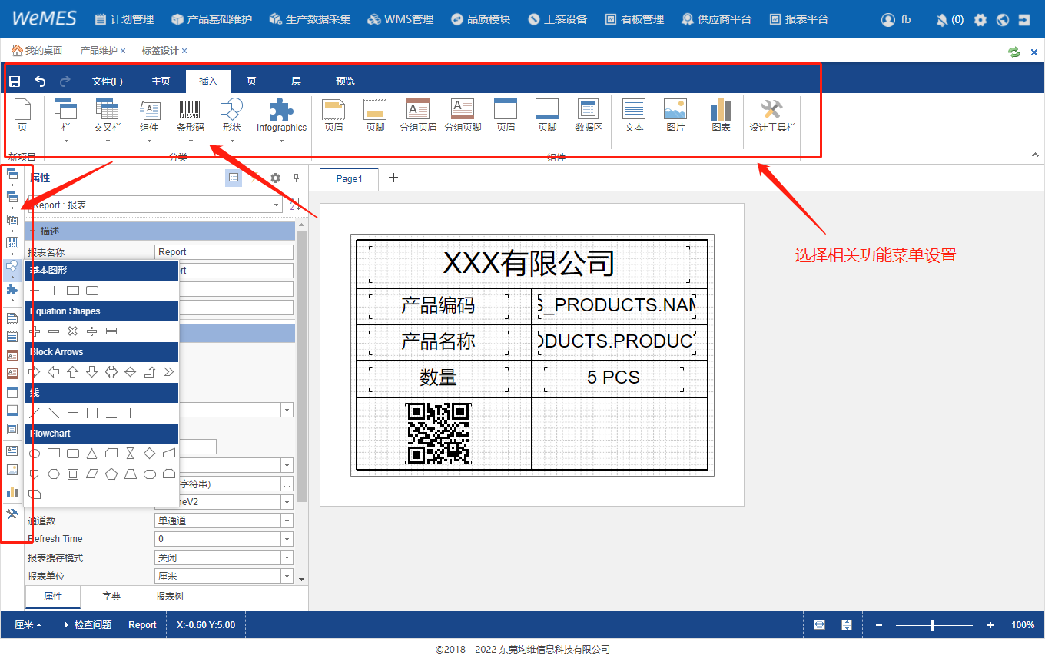Click the 报表名称 Report input field

click(x=224, y=252)
